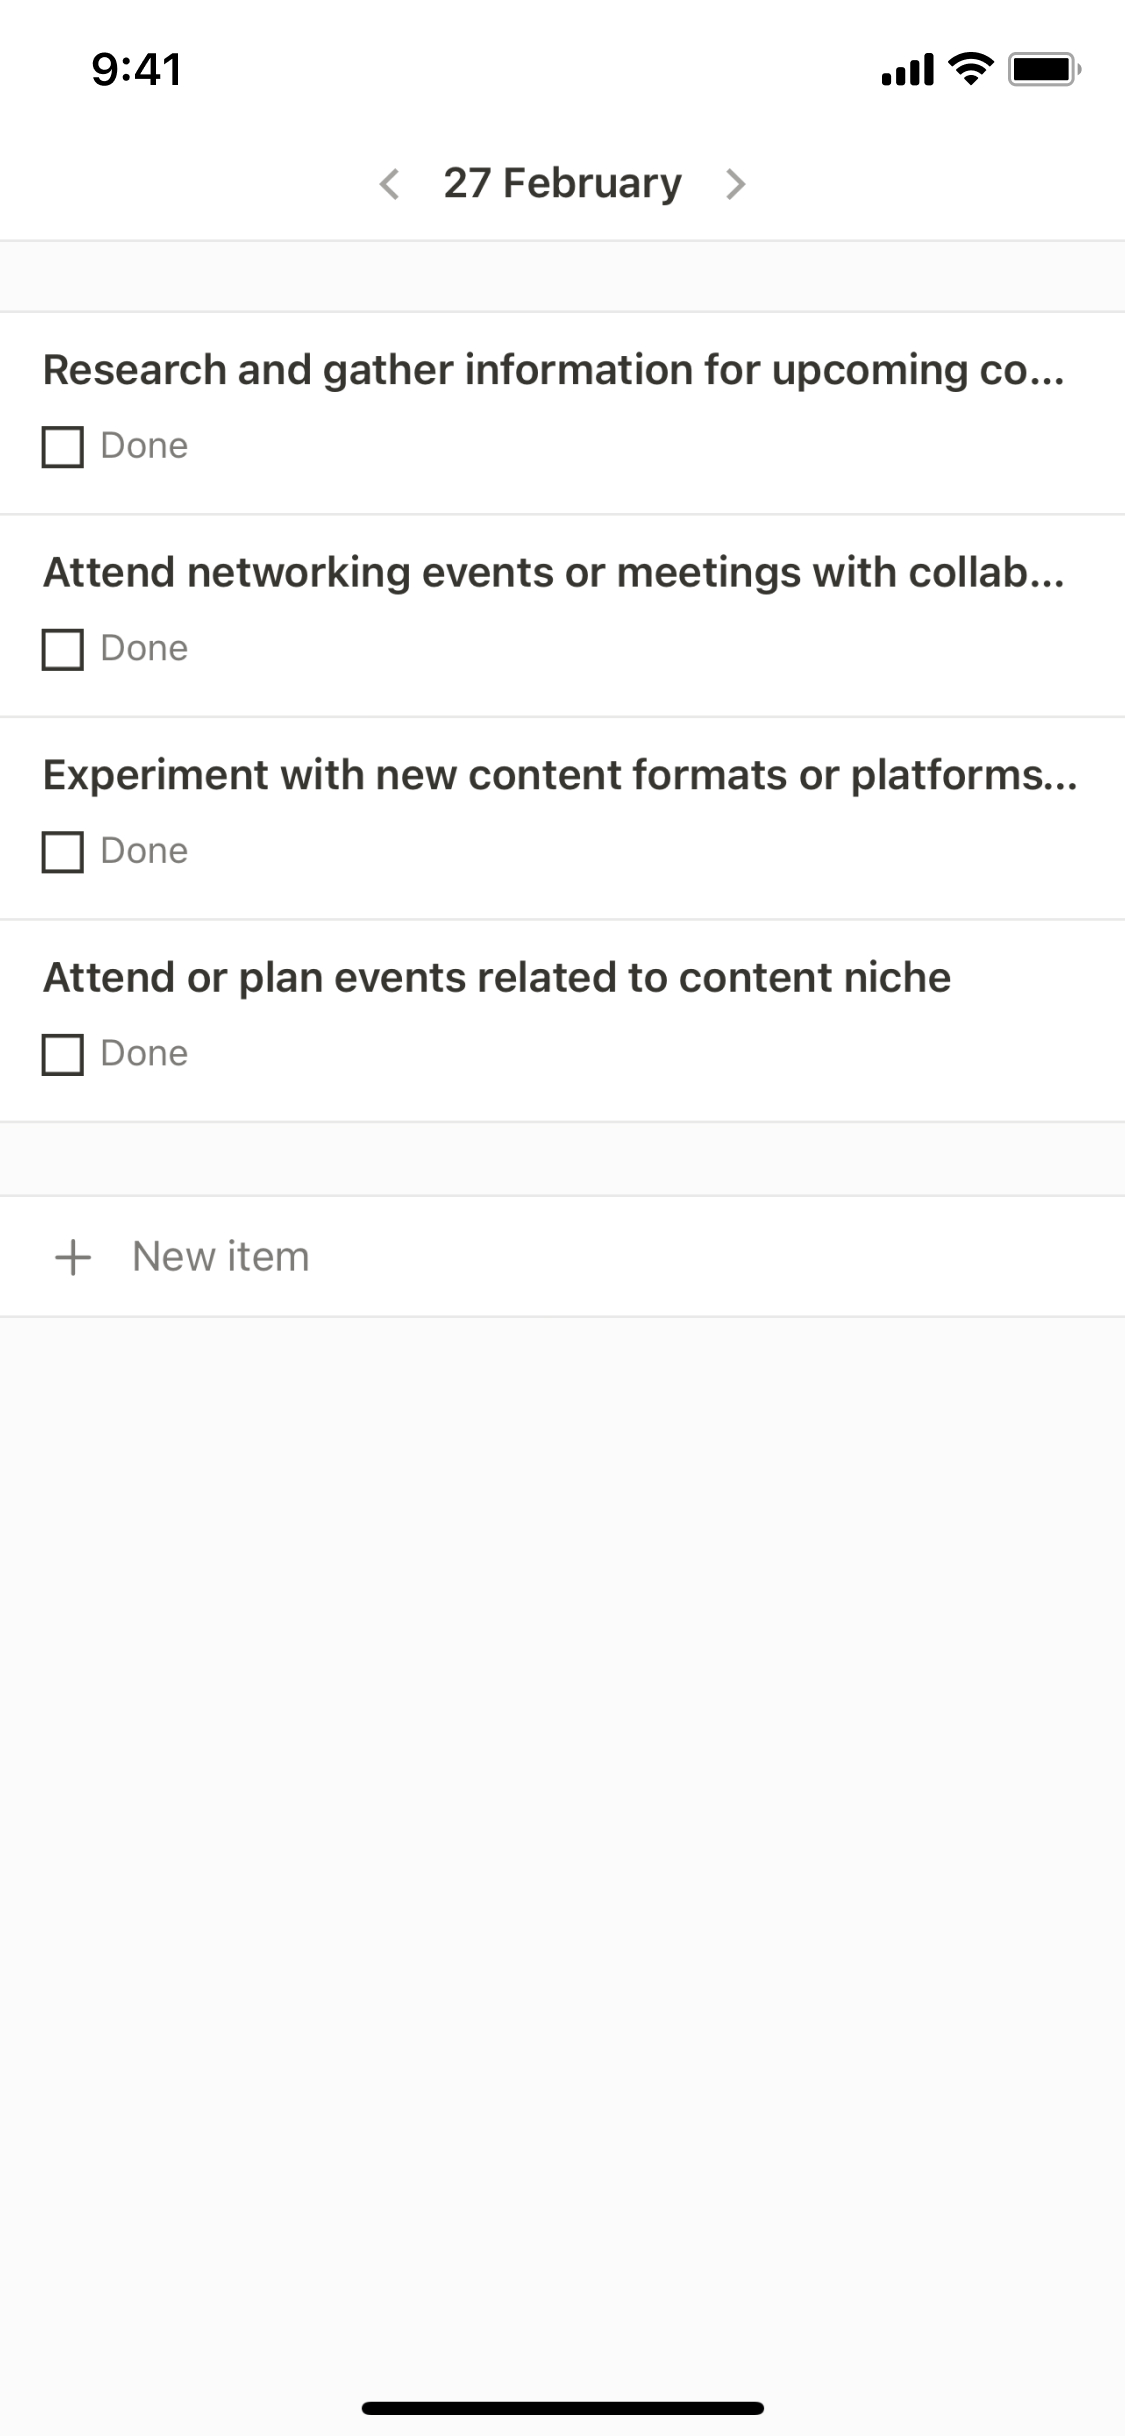
Task: Tap the New item text
Action: [221, 1257]
